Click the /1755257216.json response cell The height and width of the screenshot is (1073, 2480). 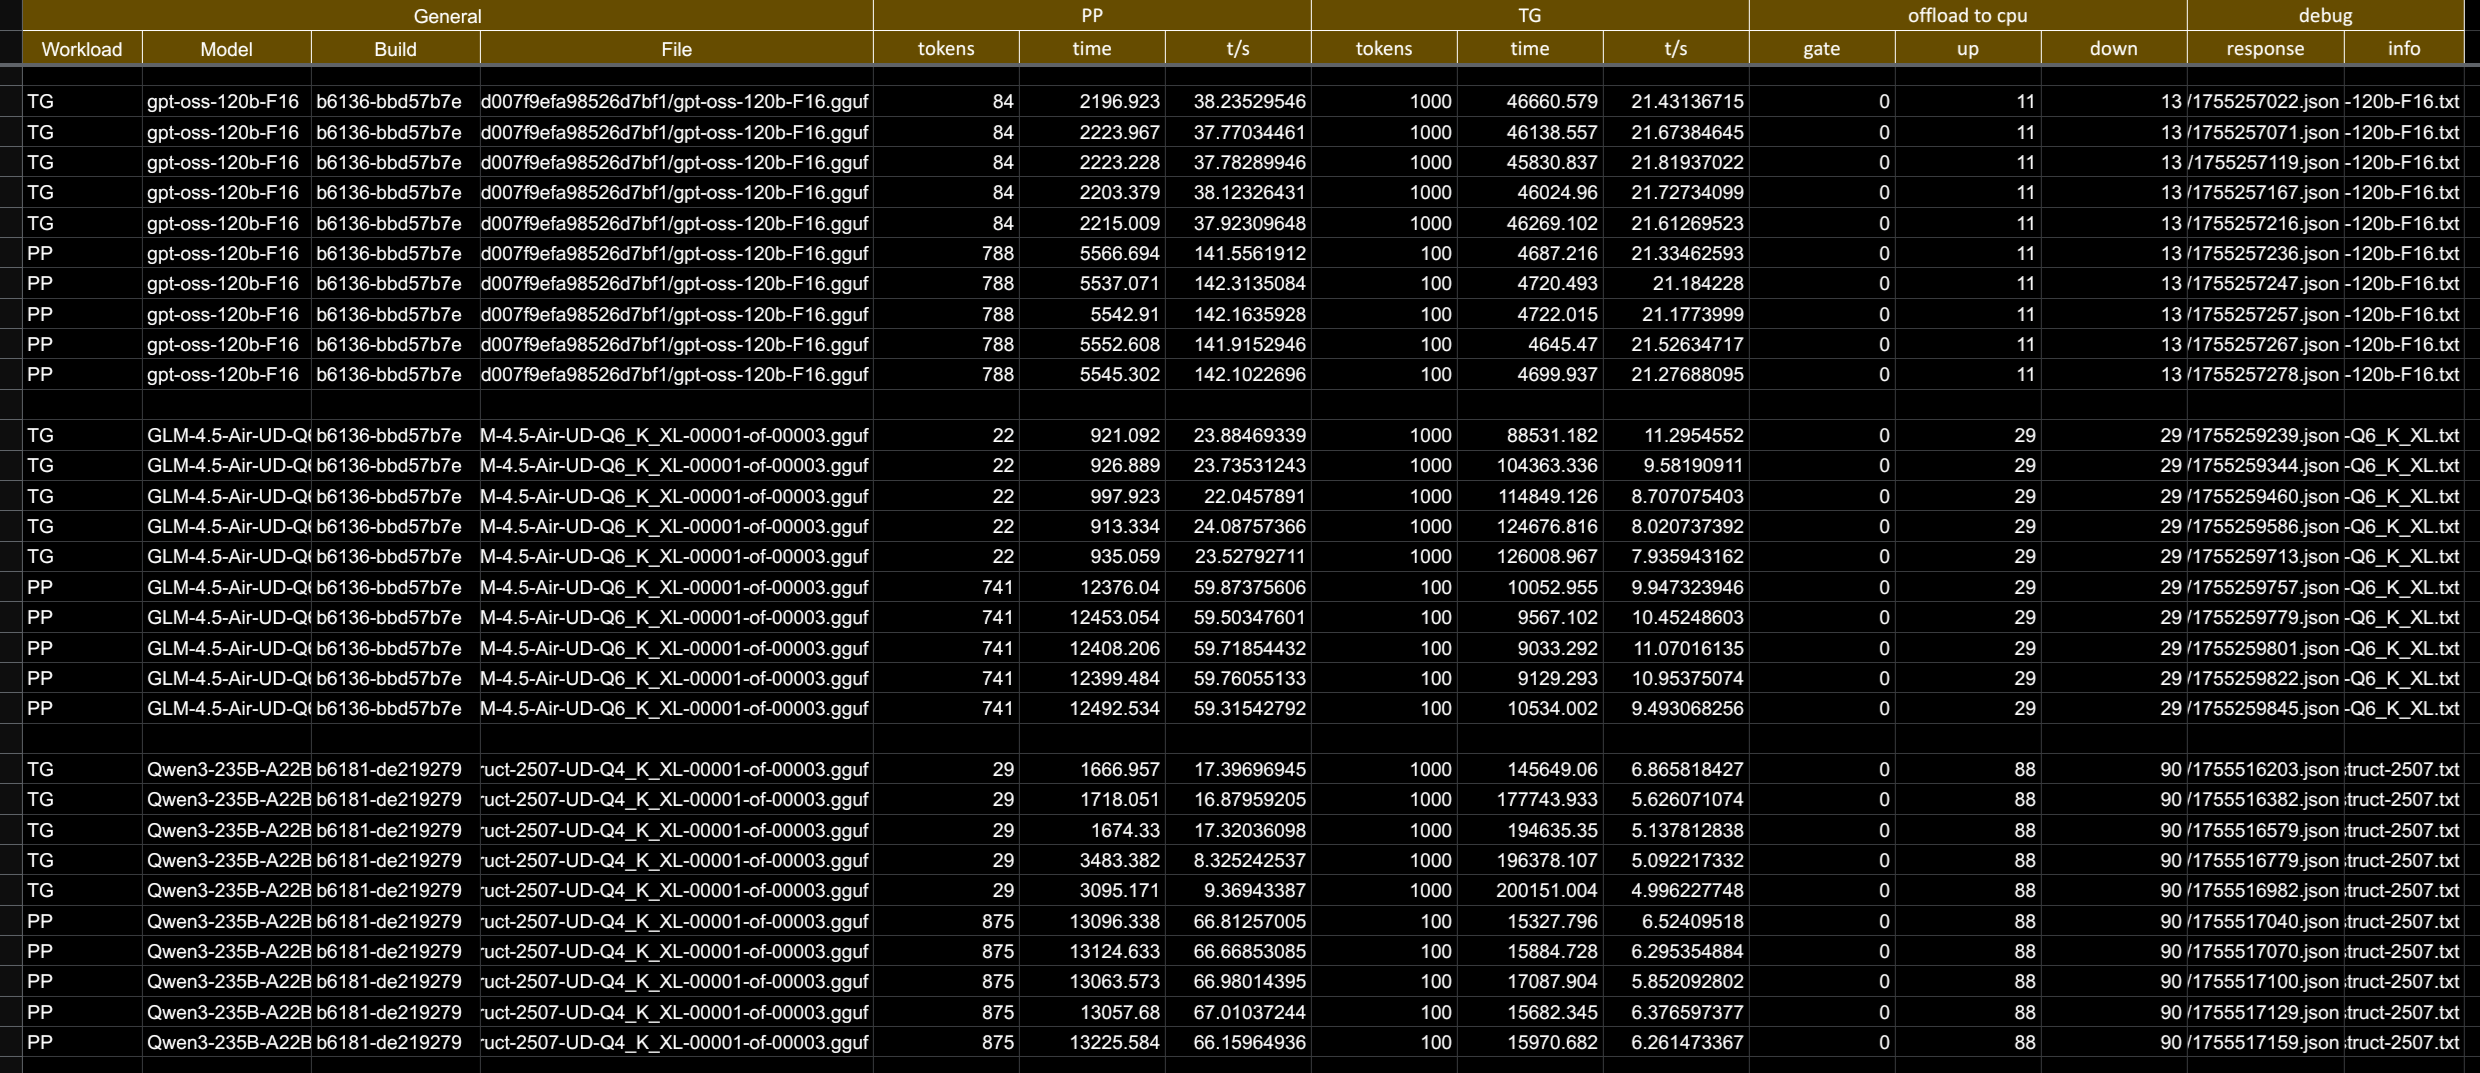click(2265, 223)
